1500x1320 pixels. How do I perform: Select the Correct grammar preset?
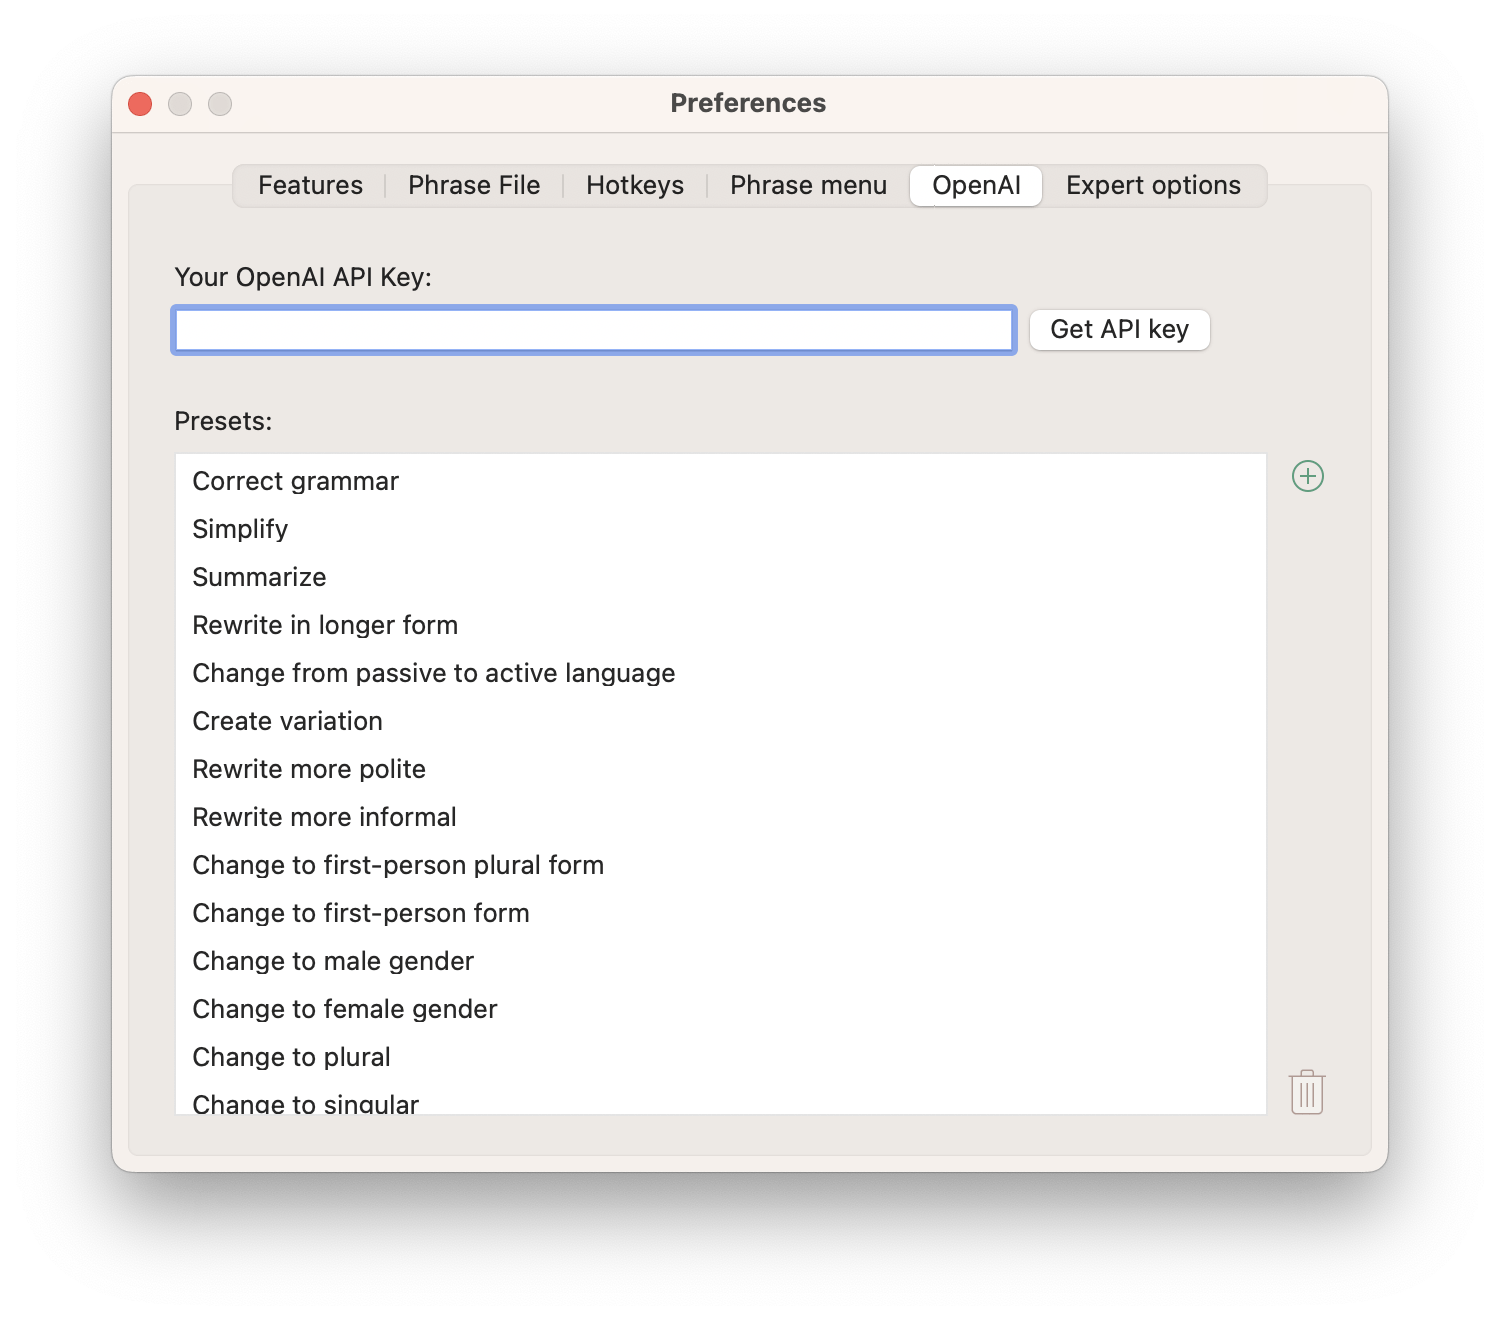[x=720, y=481]
